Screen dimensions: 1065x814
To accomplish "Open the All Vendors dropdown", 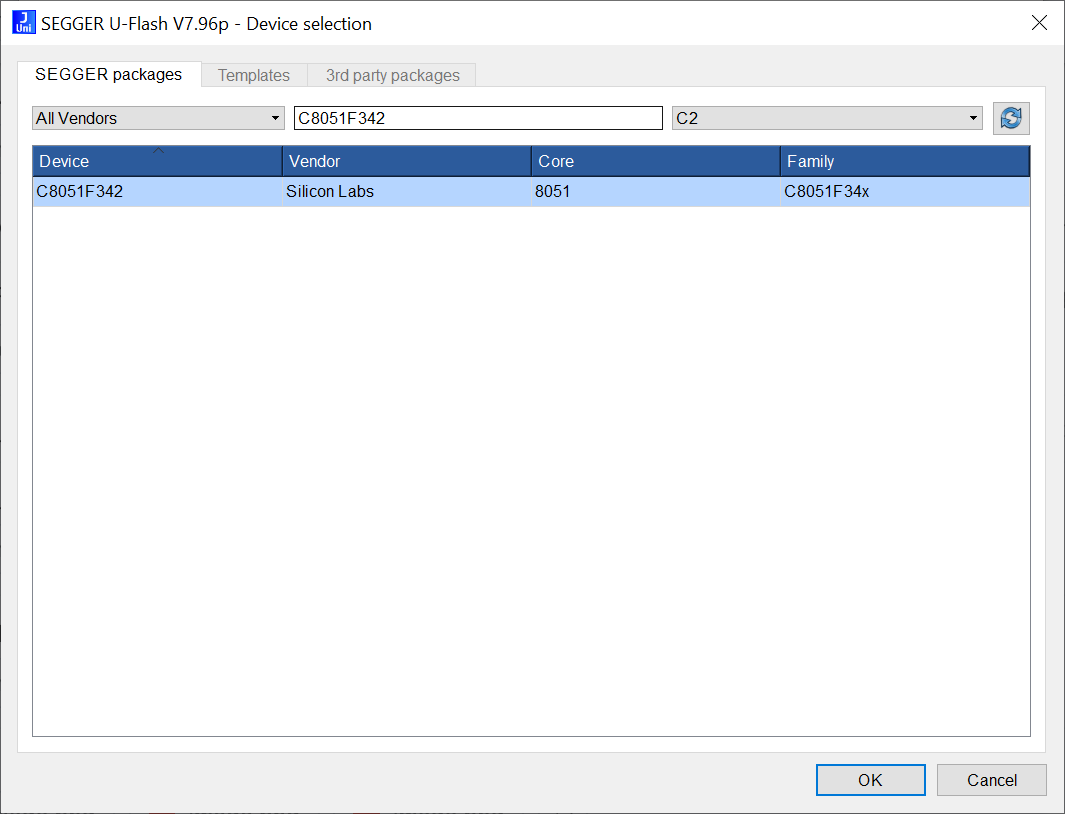I will coord(158,118).
